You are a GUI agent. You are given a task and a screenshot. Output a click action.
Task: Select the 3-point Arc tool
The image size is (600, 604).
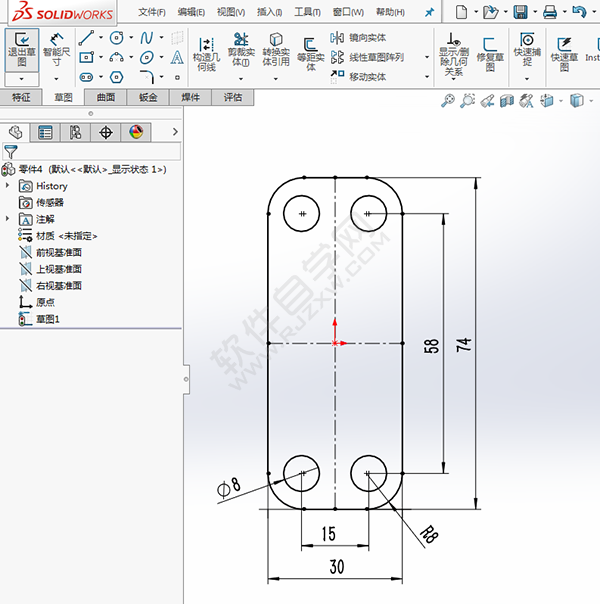[116, 57]
